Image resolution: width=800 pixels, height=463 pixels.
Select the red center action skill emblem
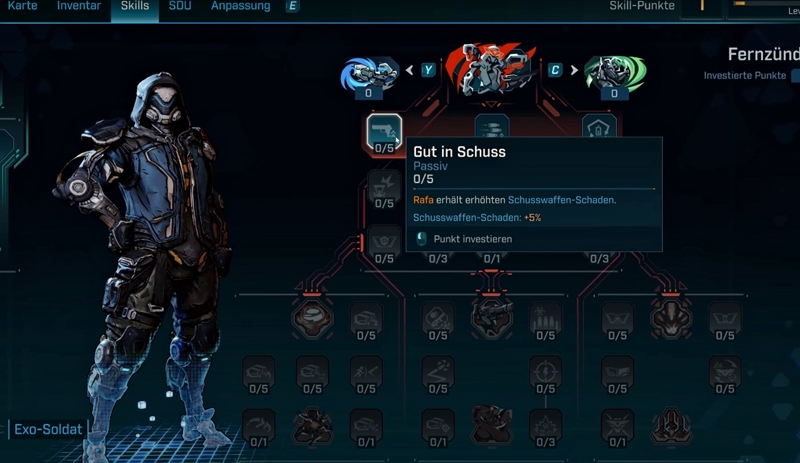[490, 69]
